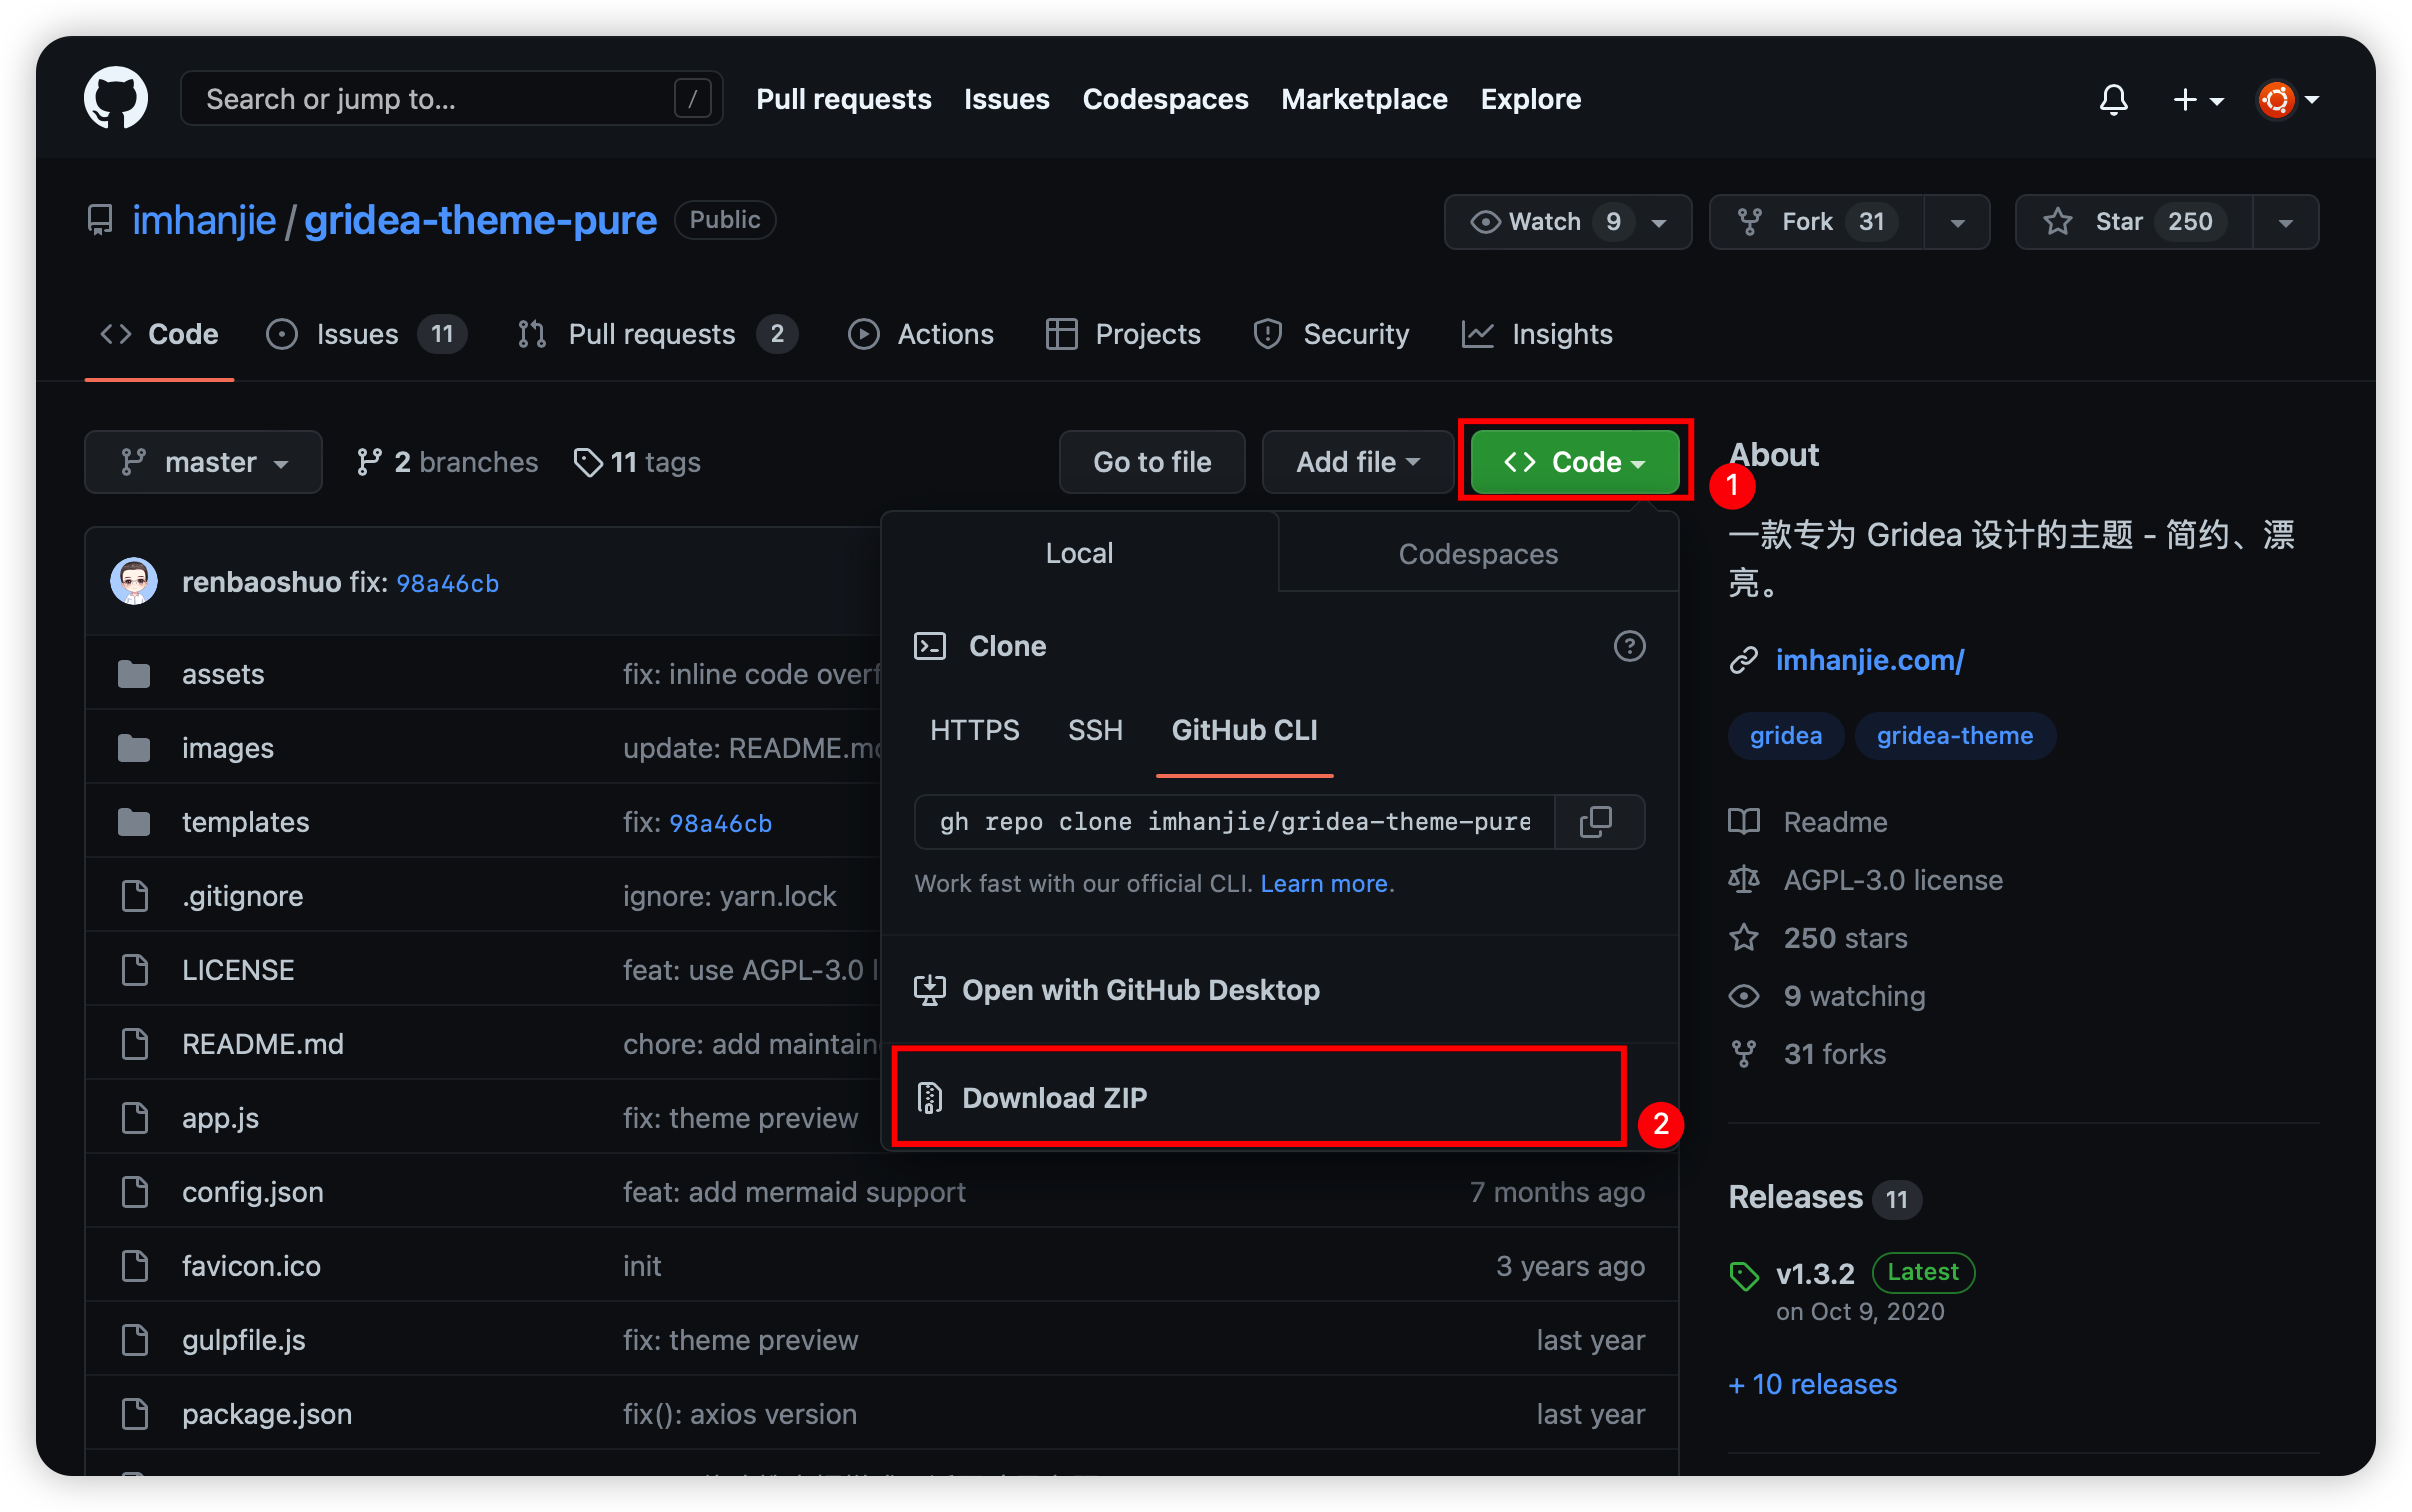Image resolution: width=2412 pixels, height=1512 pixels.
Task: Click the tag icon beside v1.3.2 release
Action: (1744, 1276)
